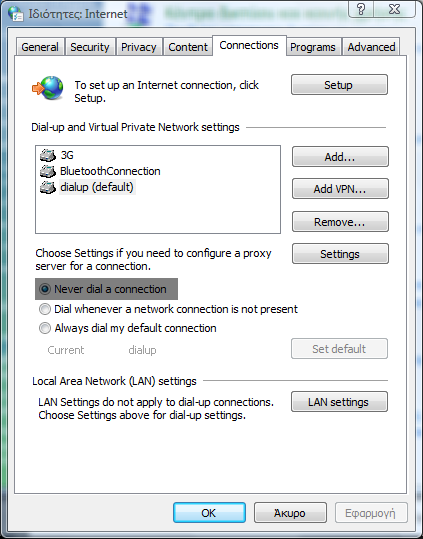Click the question mark help button
This screenshot has width=423, height=539.
pos(361,9)
